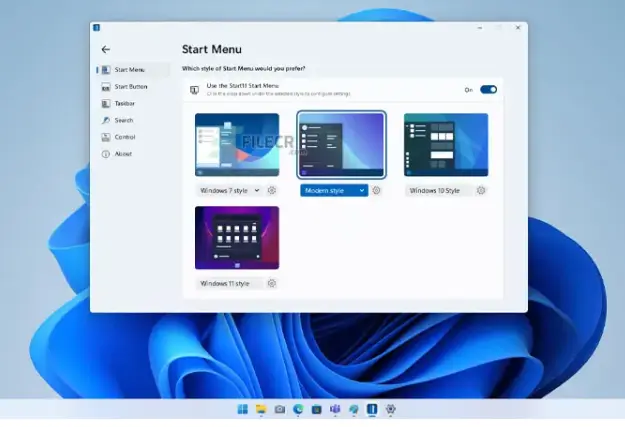Toggle the Use the Start11 Start Menu switch

click(488, 90)
